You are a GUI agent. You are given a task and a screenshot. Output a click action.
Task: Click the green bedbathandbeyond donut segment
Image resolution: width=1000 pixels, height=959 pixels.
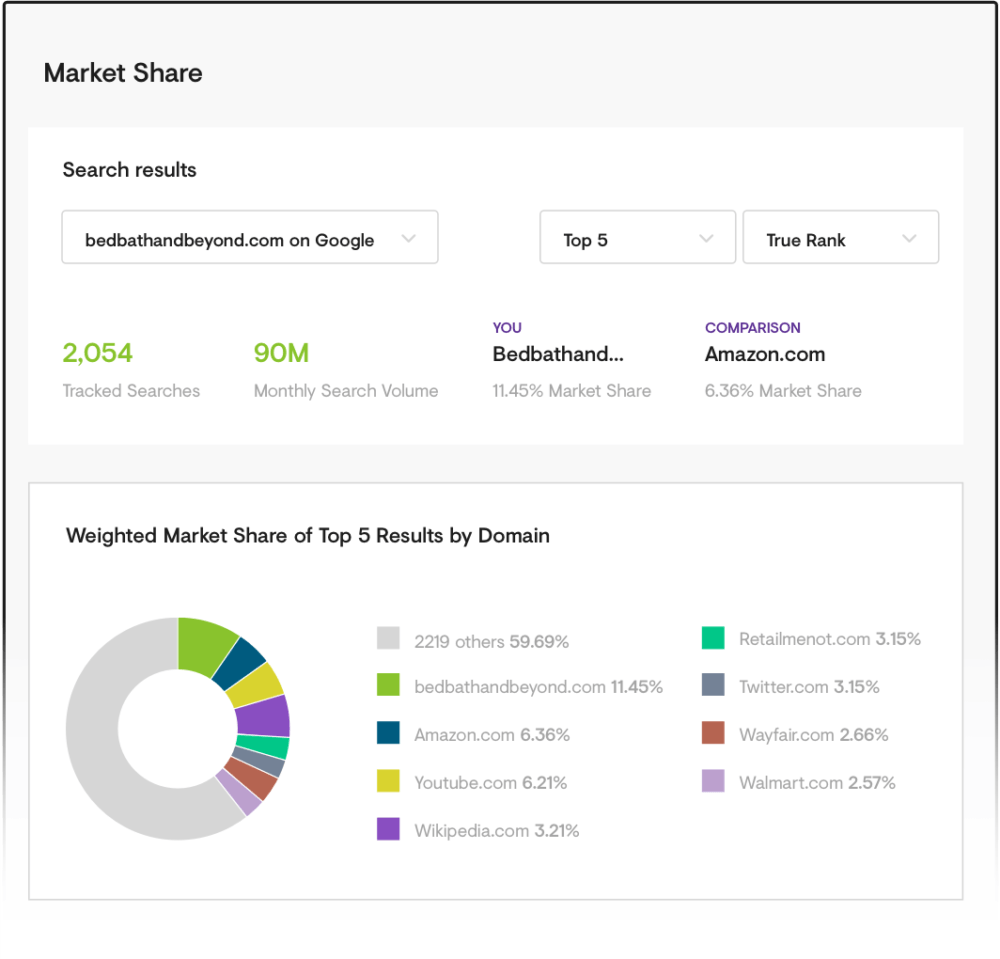(x=204, y=645)
